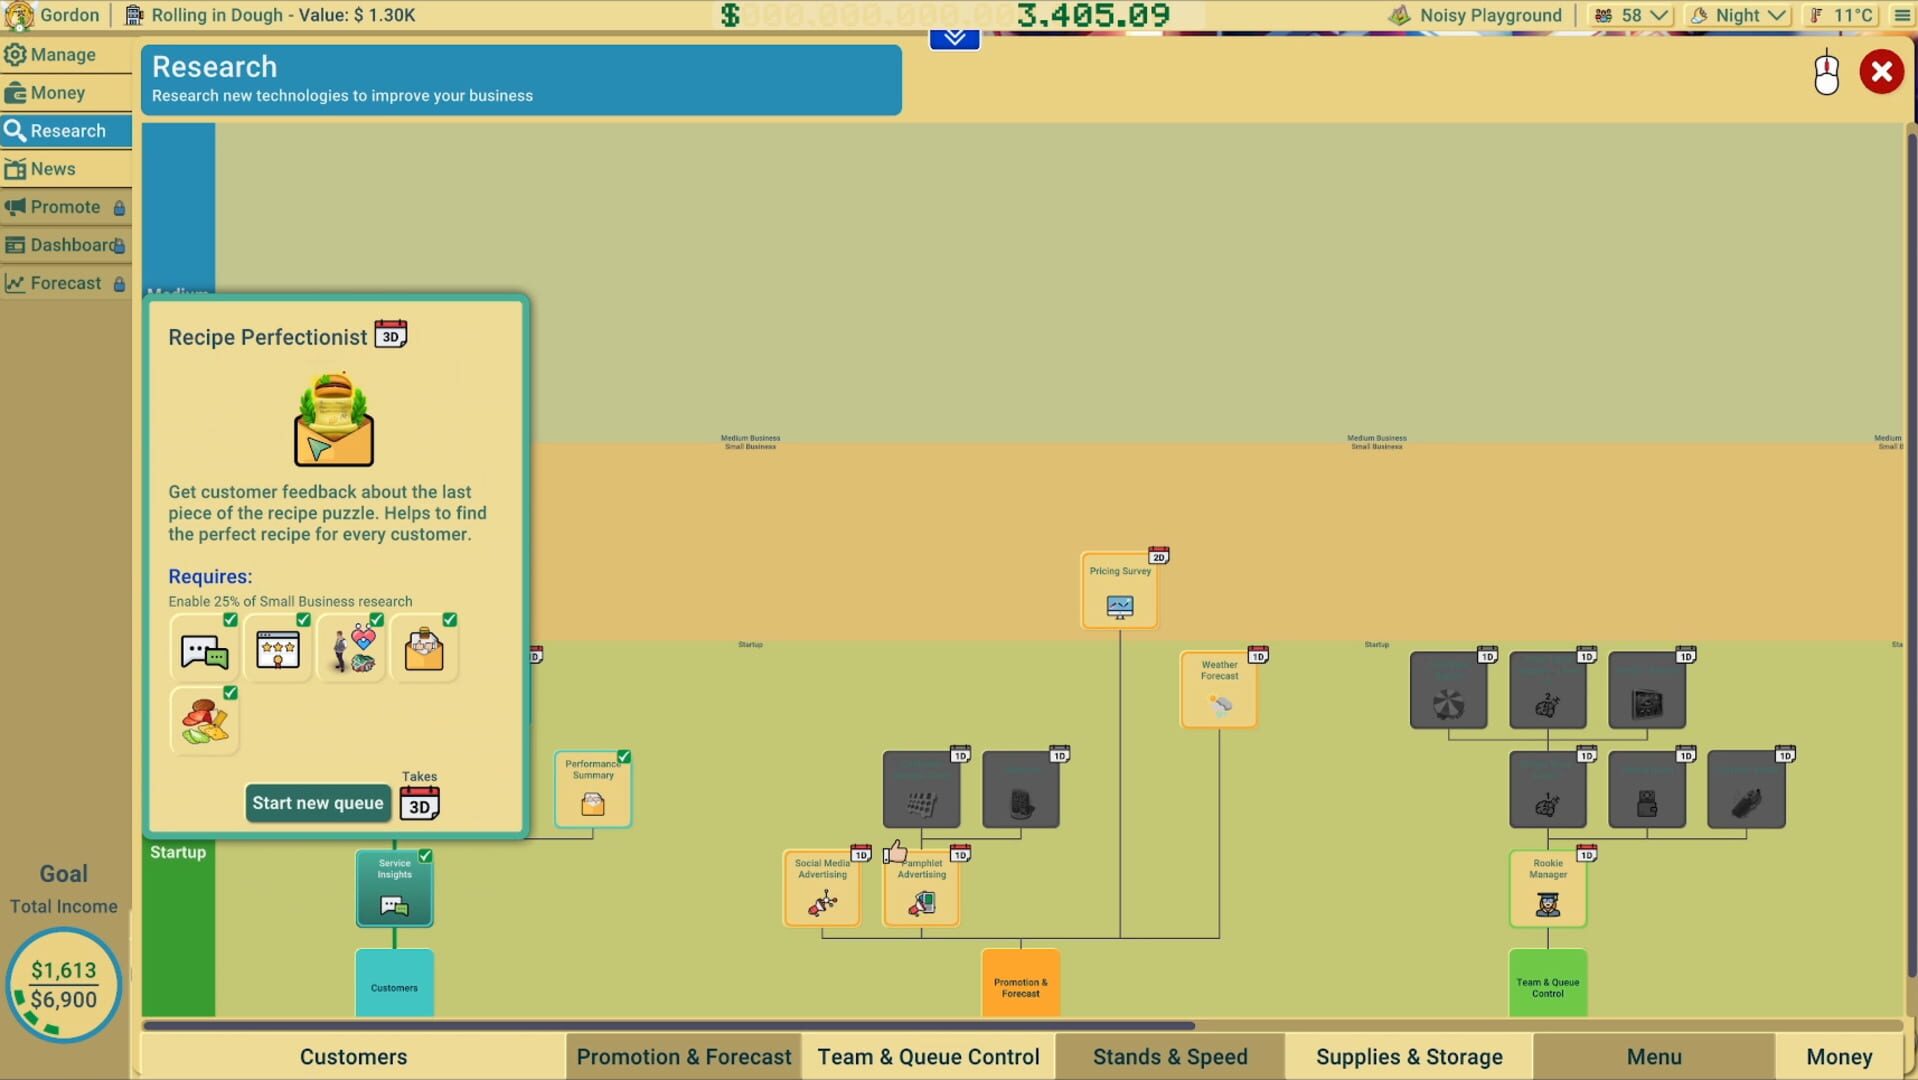
Task: Select the Weather Forecast research node
Action: coord(1218,687)
